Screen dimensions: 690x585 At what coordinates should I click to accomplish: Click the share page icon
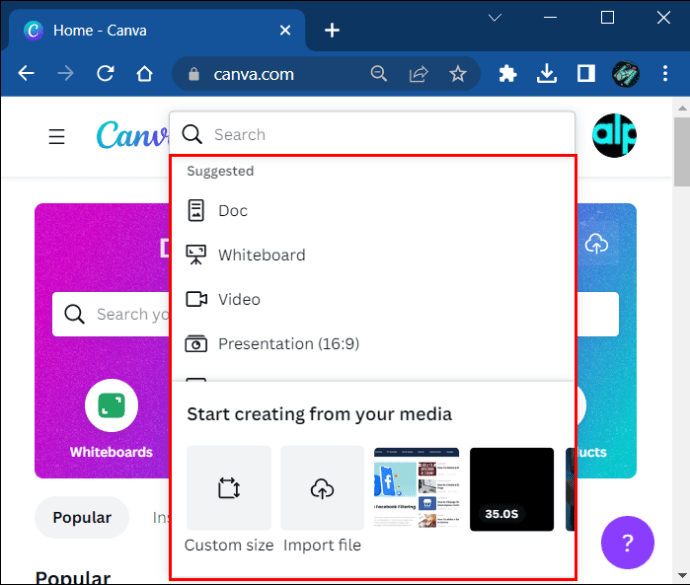[x=418, y=74]
